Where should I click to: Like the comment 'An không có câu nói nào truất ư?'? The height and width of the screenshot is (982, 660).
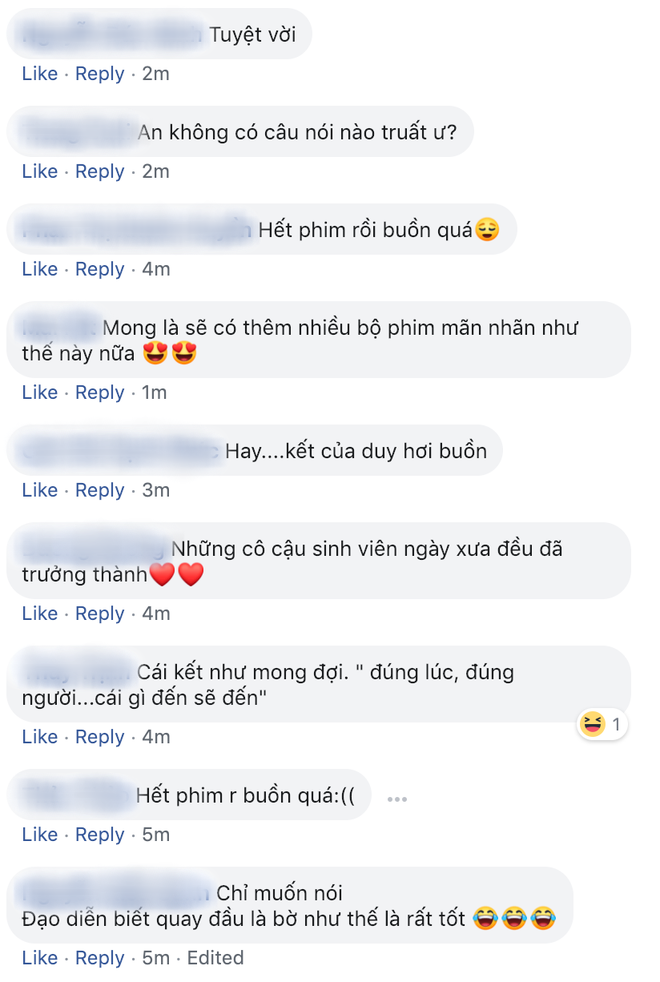(x=40, y=172)
